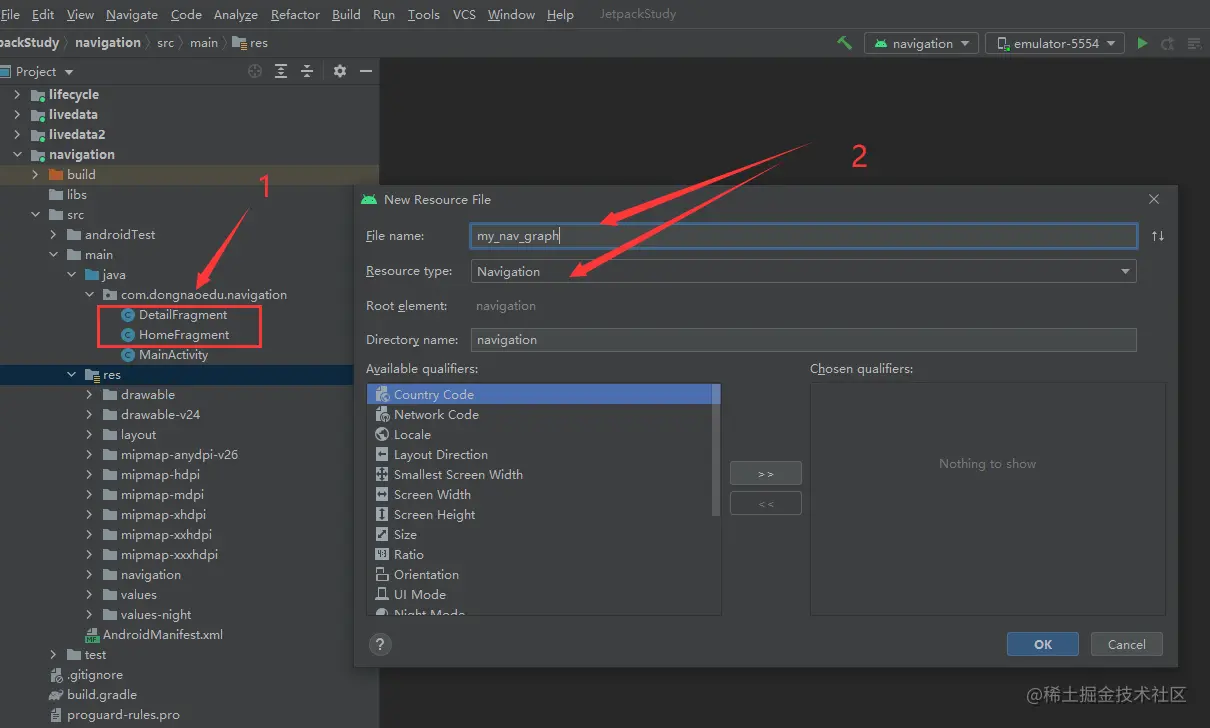Click the OK button
Screen dimensions: 1210x728
click(1042, 644)
